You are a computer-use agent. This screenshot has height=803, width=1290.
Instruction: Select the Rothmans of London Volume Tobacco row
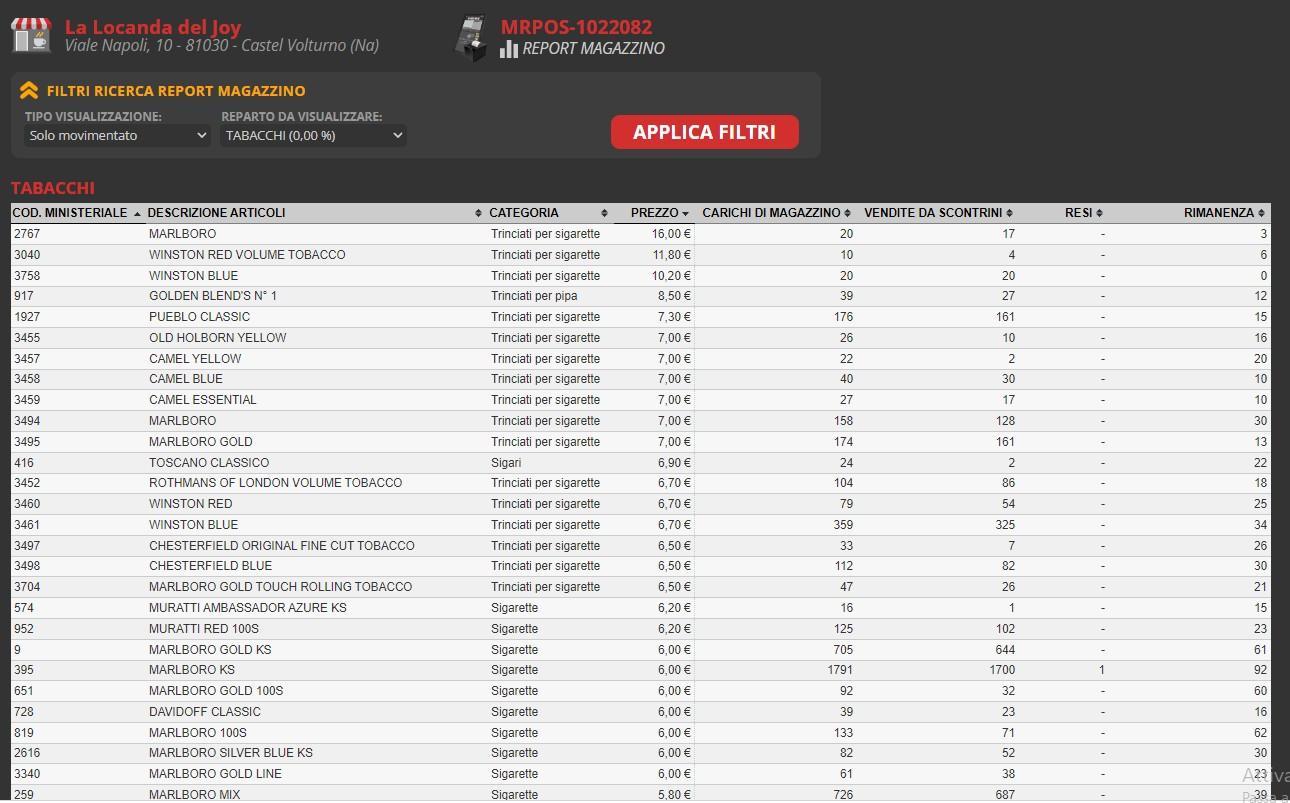(x=640, y=483)
